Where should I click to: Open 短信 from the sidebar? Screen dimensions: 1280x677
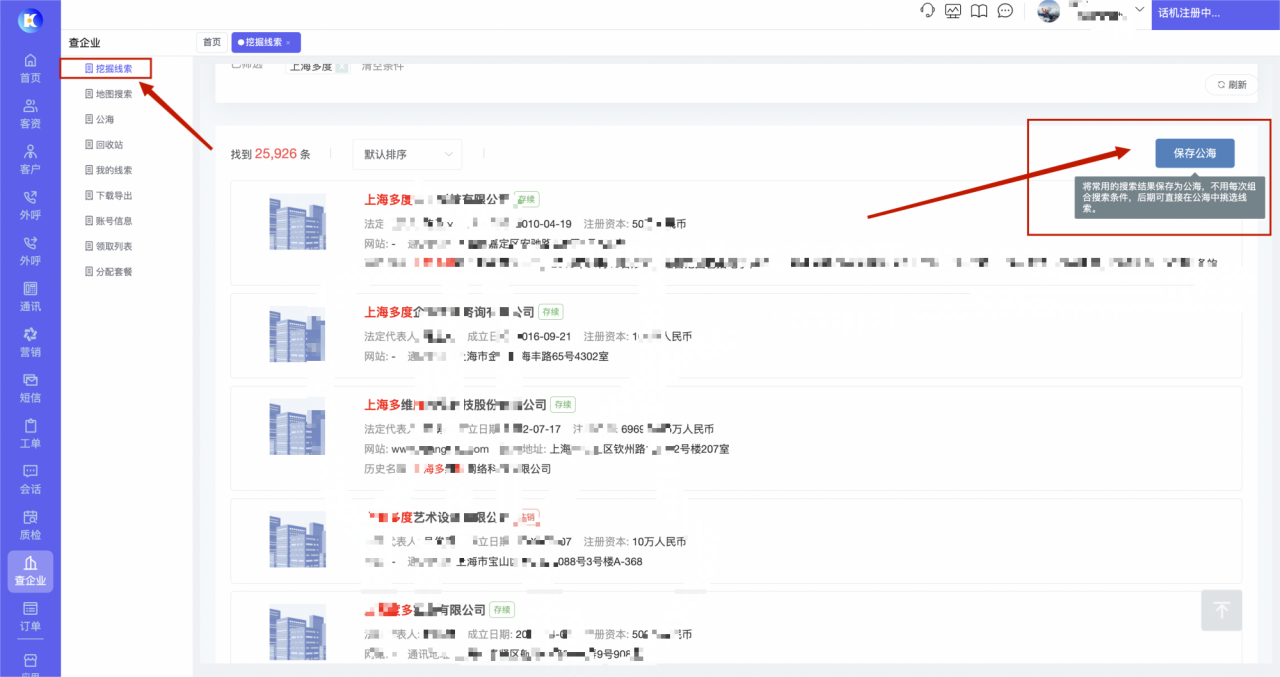point(30,388)
